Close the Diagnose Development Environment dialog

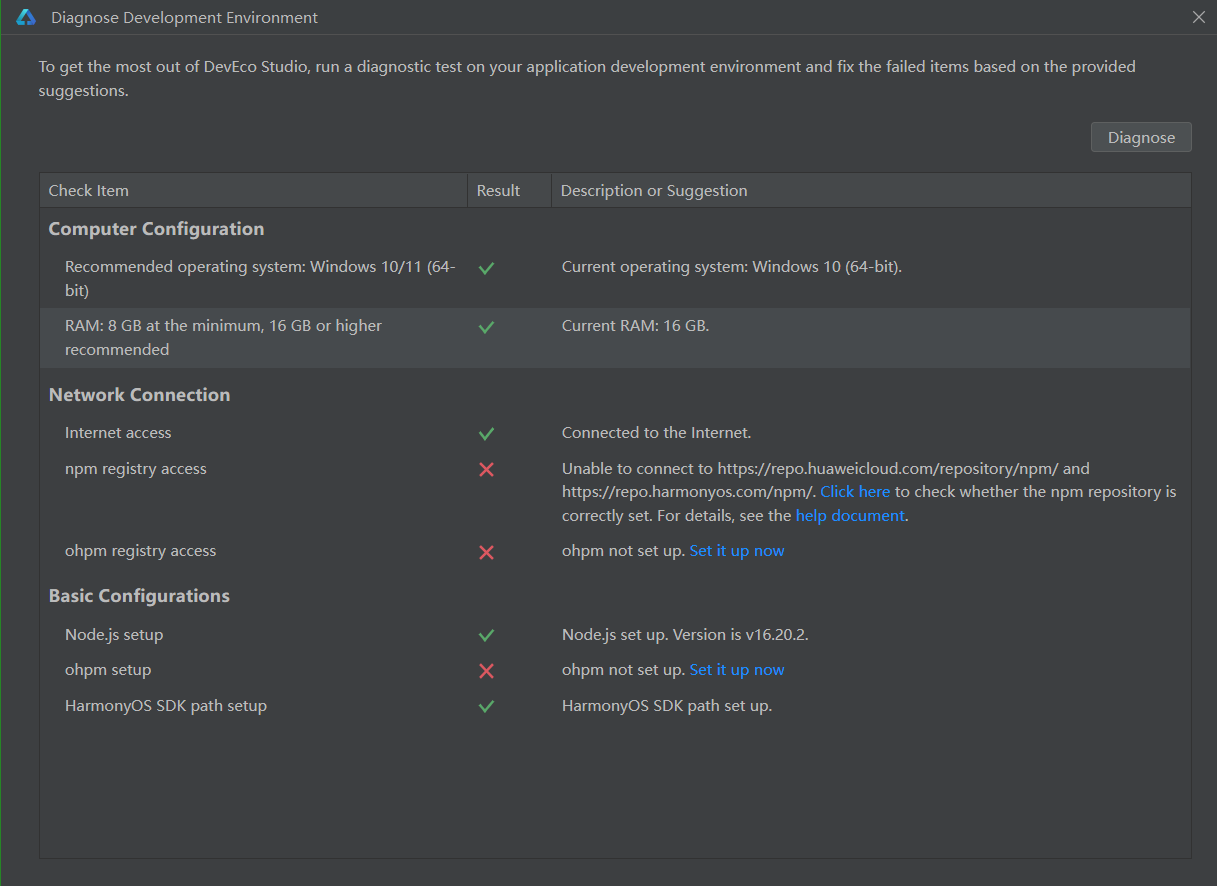pos(1199,17)
